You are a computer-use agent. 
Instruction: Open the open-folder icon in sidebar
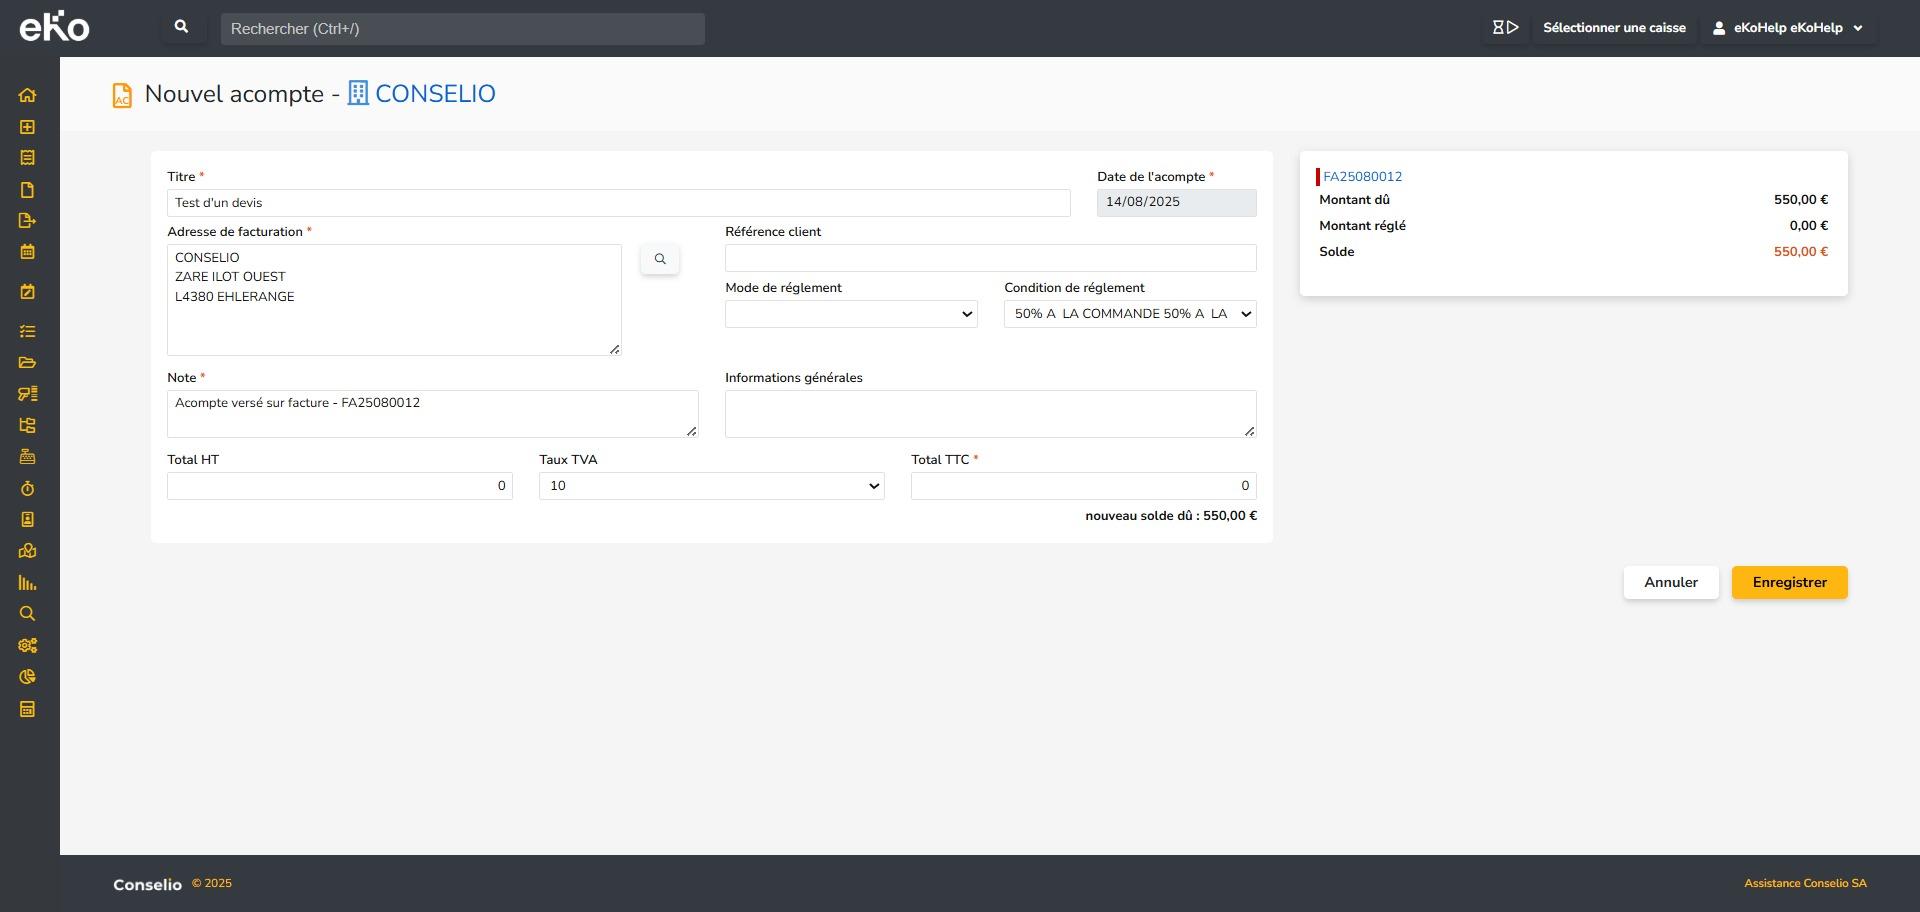coord(27,363)
